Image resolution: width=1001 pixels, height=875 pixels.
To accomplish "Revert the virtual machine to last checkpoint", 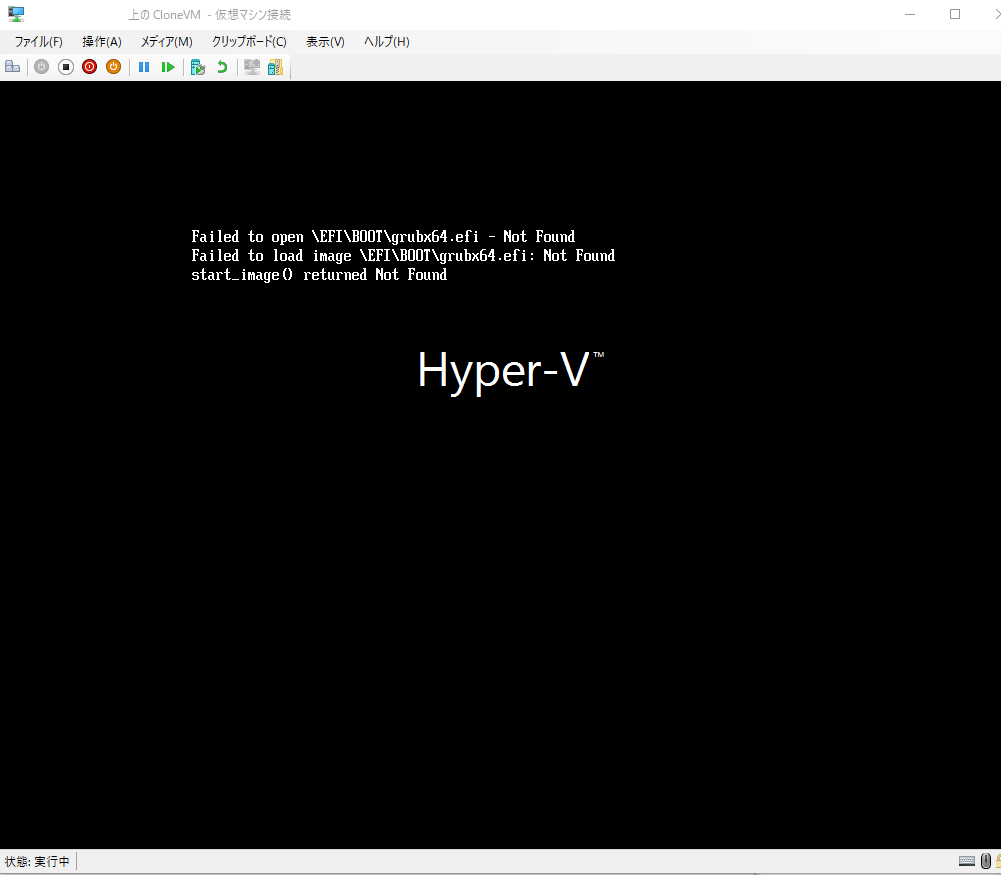I will 221,66.
